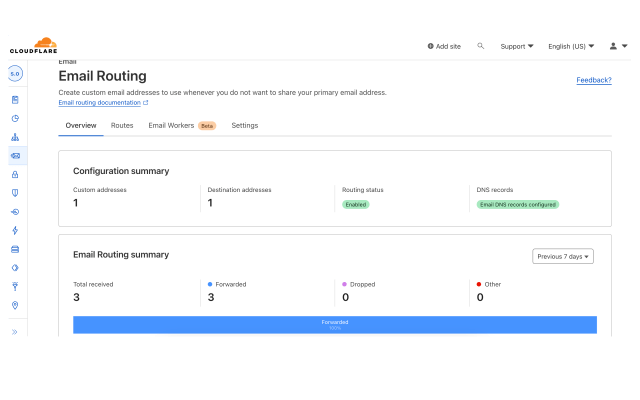Viewport: 640px width, 400px height.
Task: Click the blue Forwarded legend dot
Action: 210,284
